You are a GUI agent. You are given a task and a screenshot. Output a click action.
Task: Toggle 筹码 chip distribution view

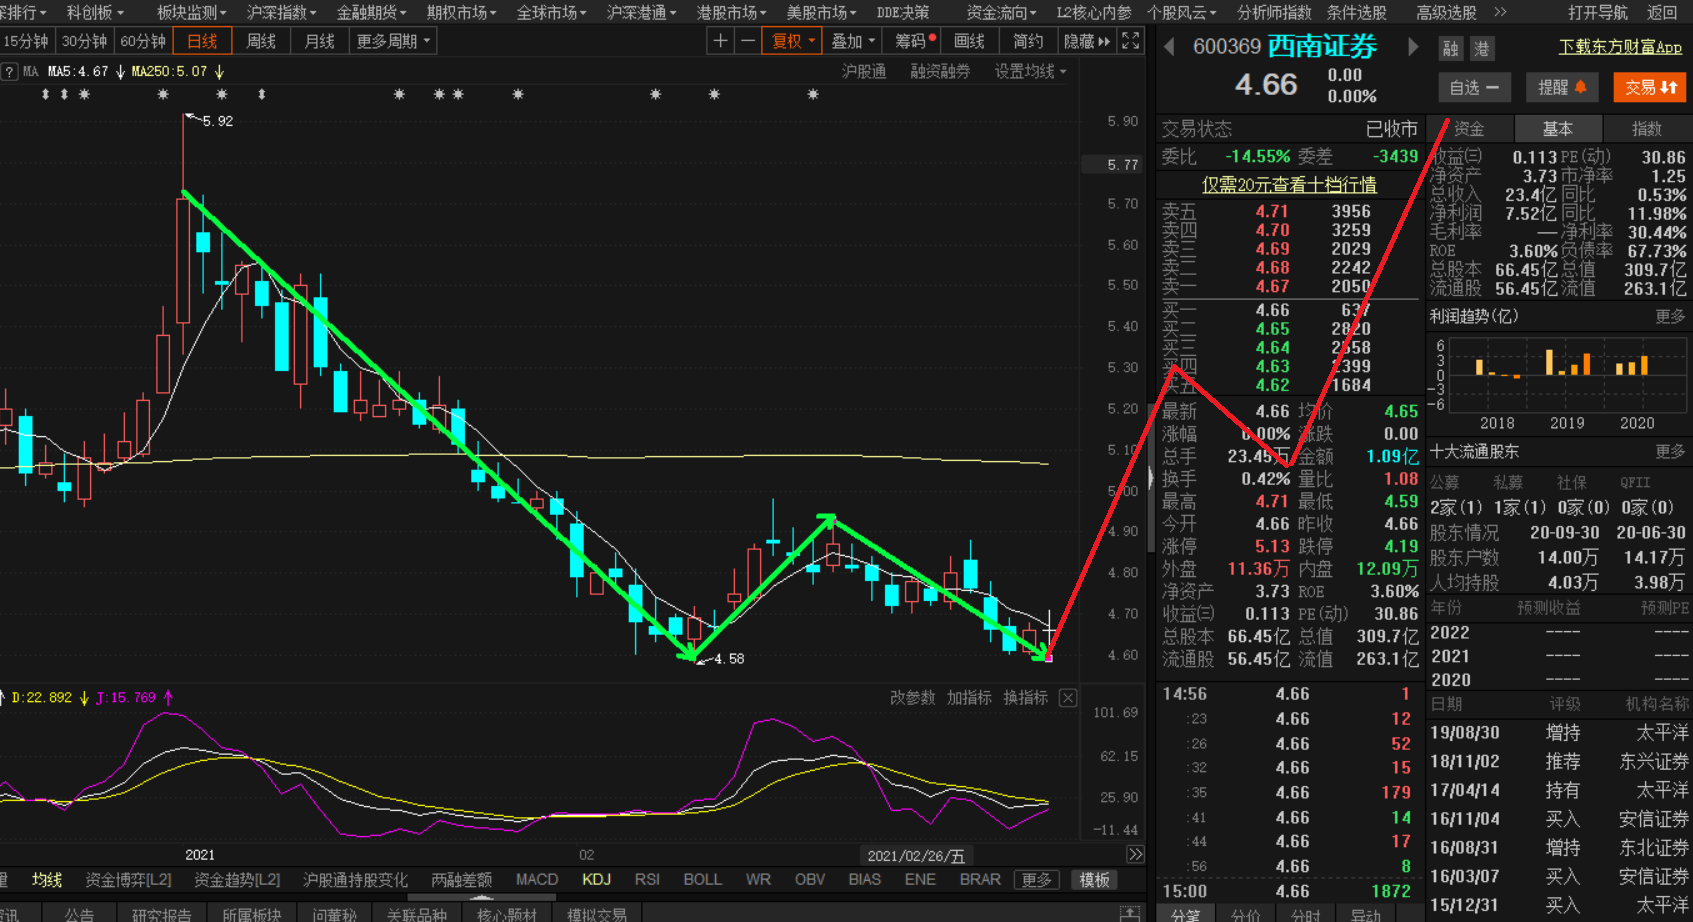[915, 41]
